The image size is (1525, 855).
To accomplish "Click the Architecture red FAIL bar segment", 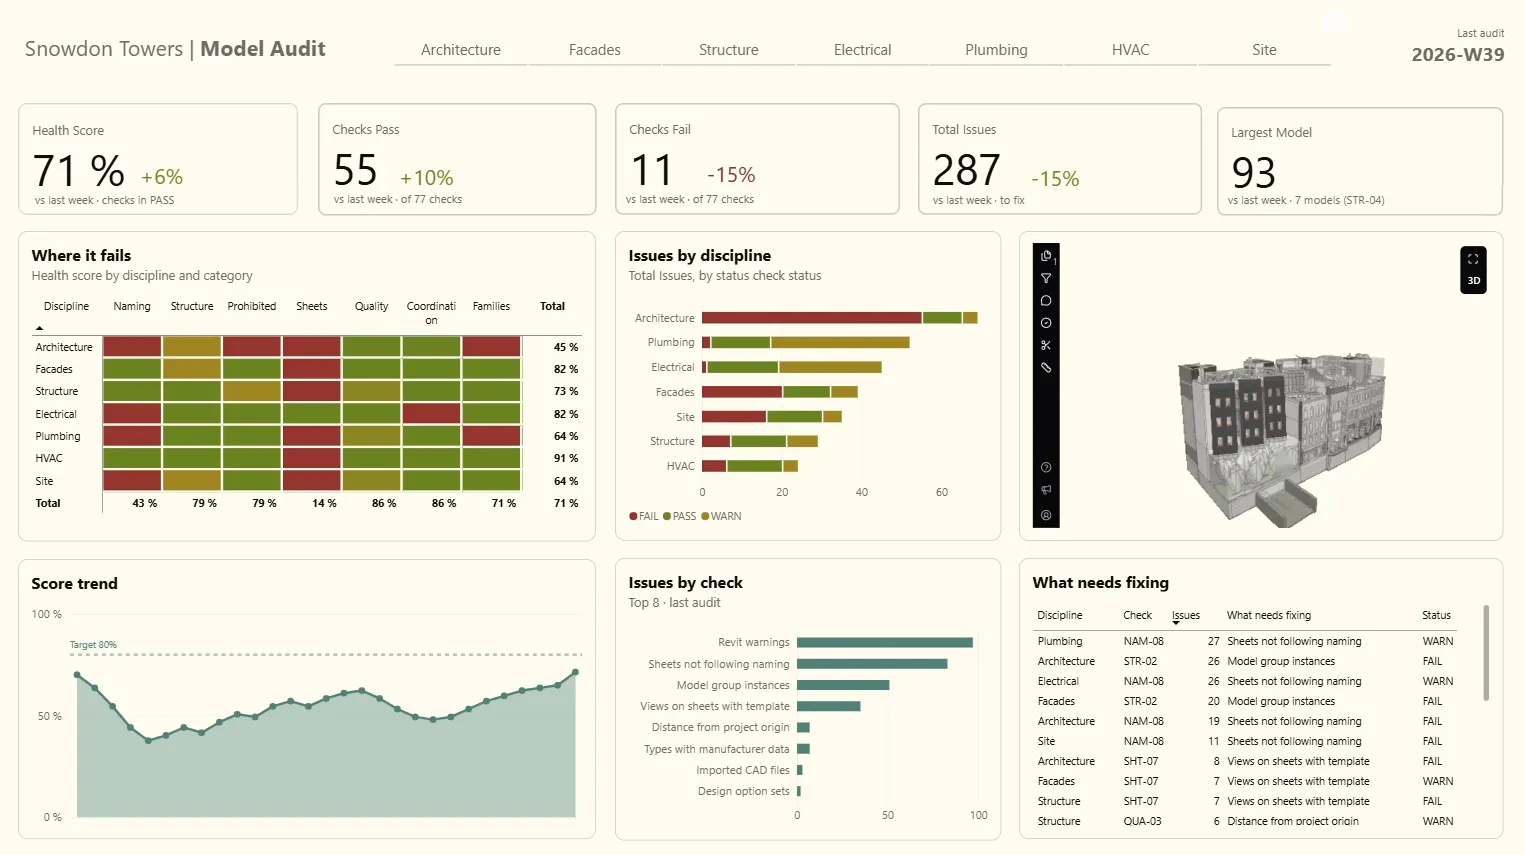I will click(x=811, y=318).
